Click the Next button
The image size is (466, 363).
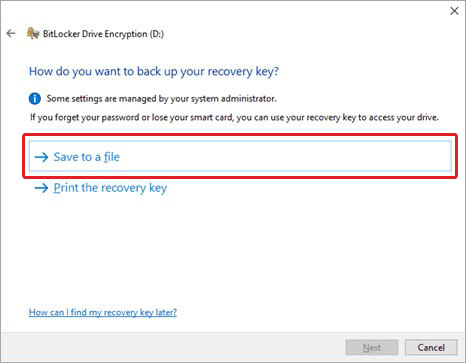(372, 348)
